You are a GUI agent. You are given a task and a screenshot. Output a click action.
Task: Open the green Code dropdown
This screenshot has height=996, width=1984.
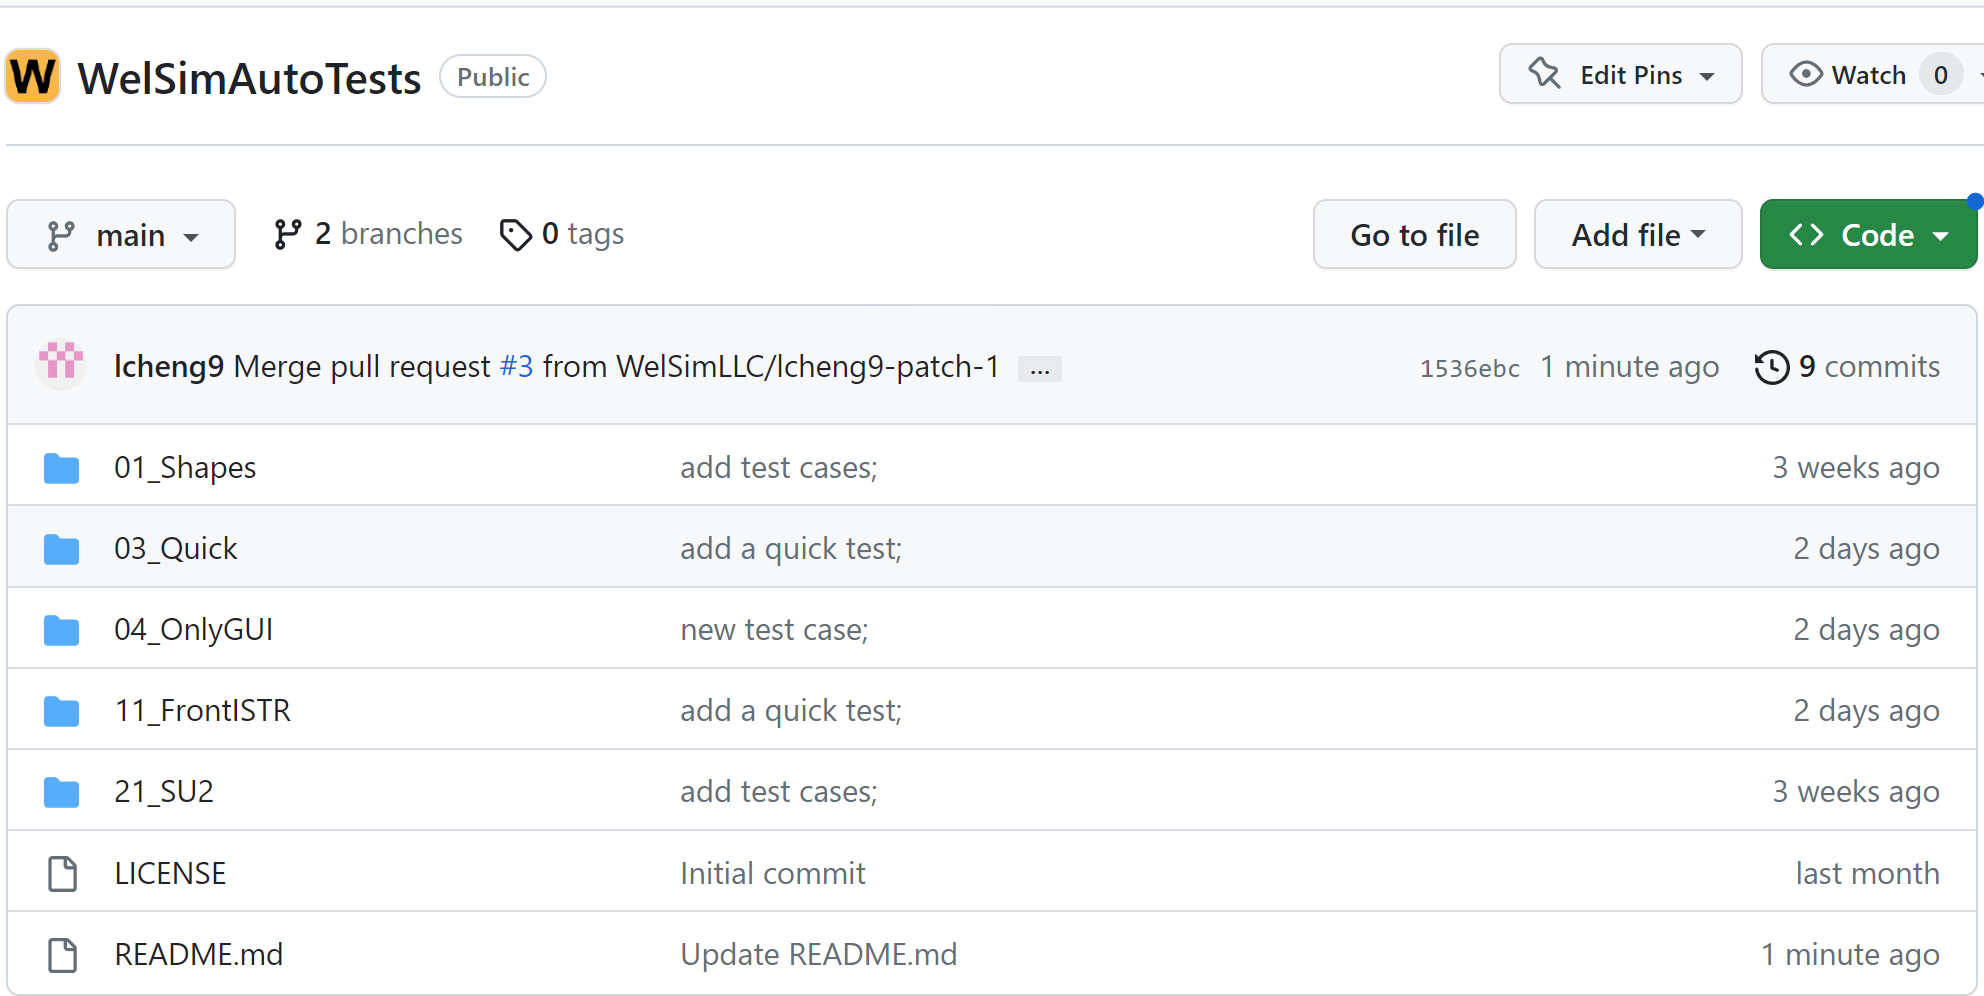[1868, 235]
